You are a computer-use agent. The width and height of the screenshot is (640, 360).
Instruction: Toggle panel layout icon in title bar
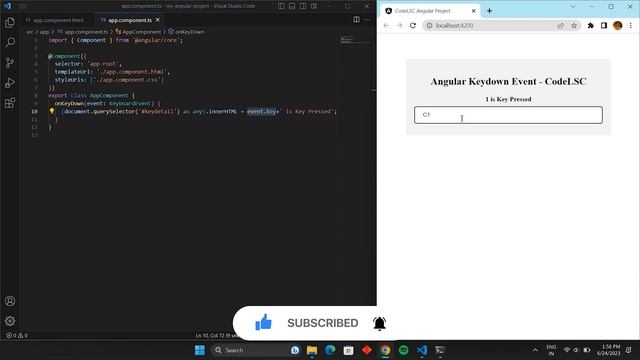tap(292, 6)
